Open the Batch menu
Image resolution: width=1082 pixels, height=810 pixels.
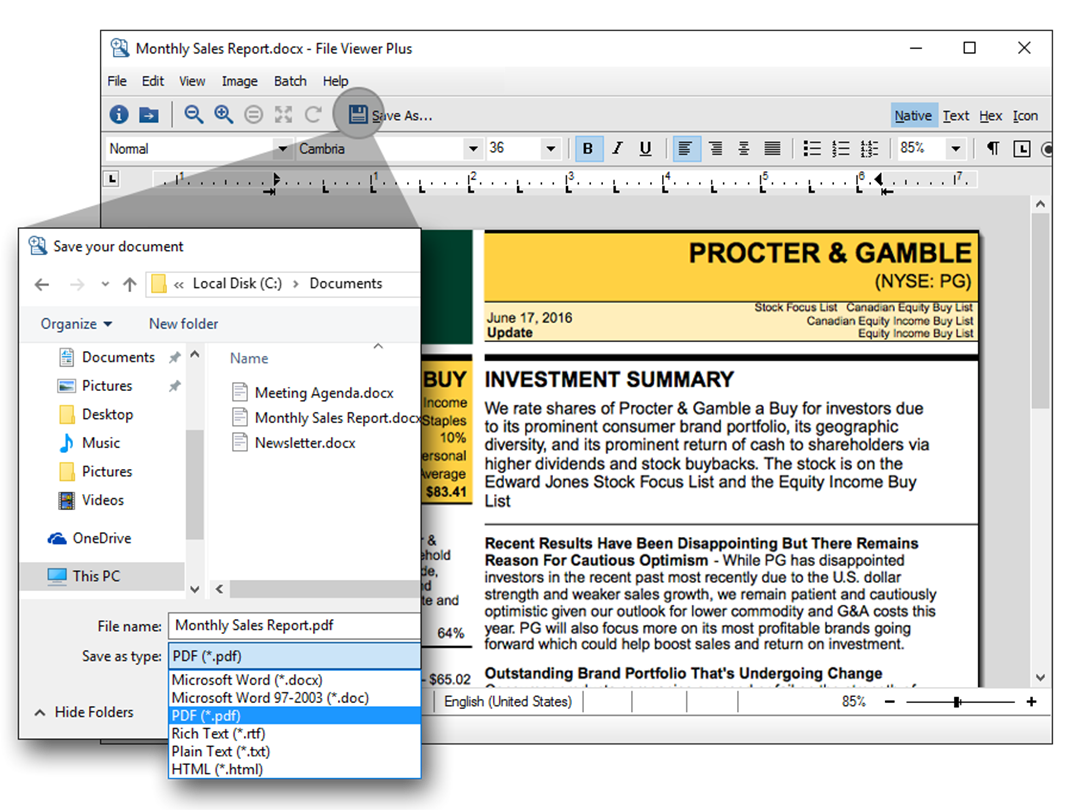[x=290, y=81]
